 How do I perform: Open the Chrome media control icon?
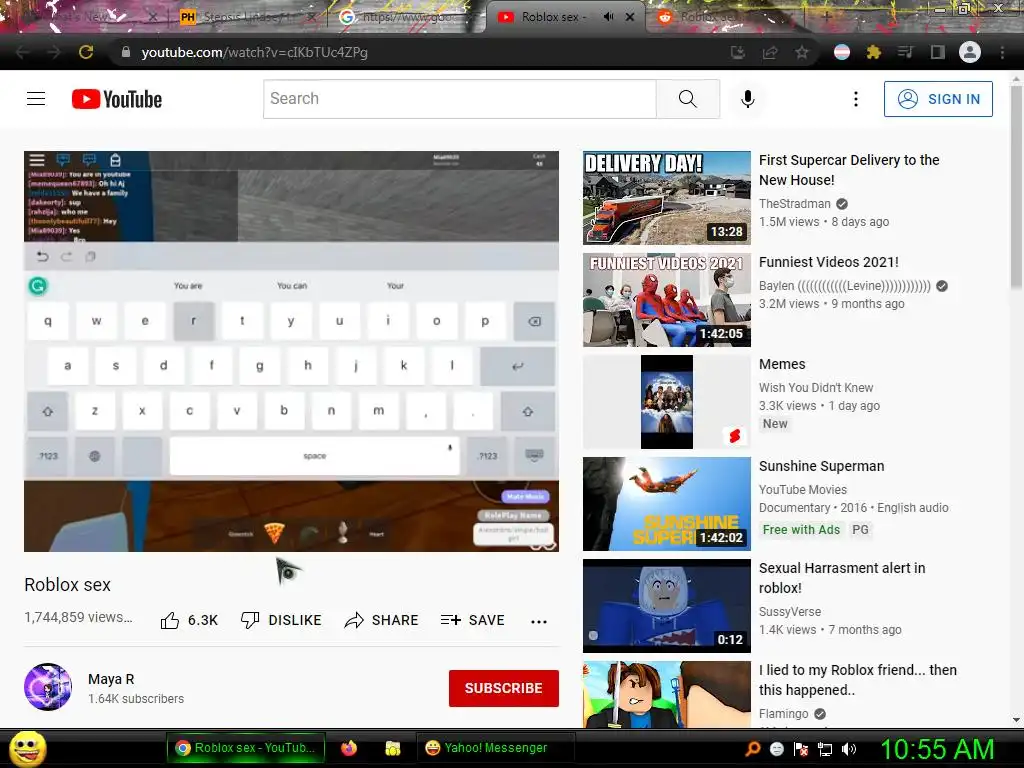click(905, 52)
